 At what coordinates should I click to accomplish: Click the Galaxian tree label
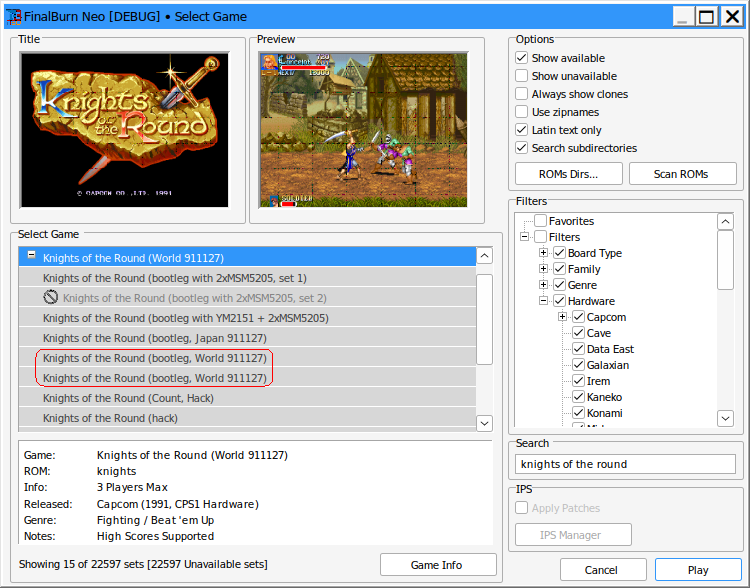607,365
